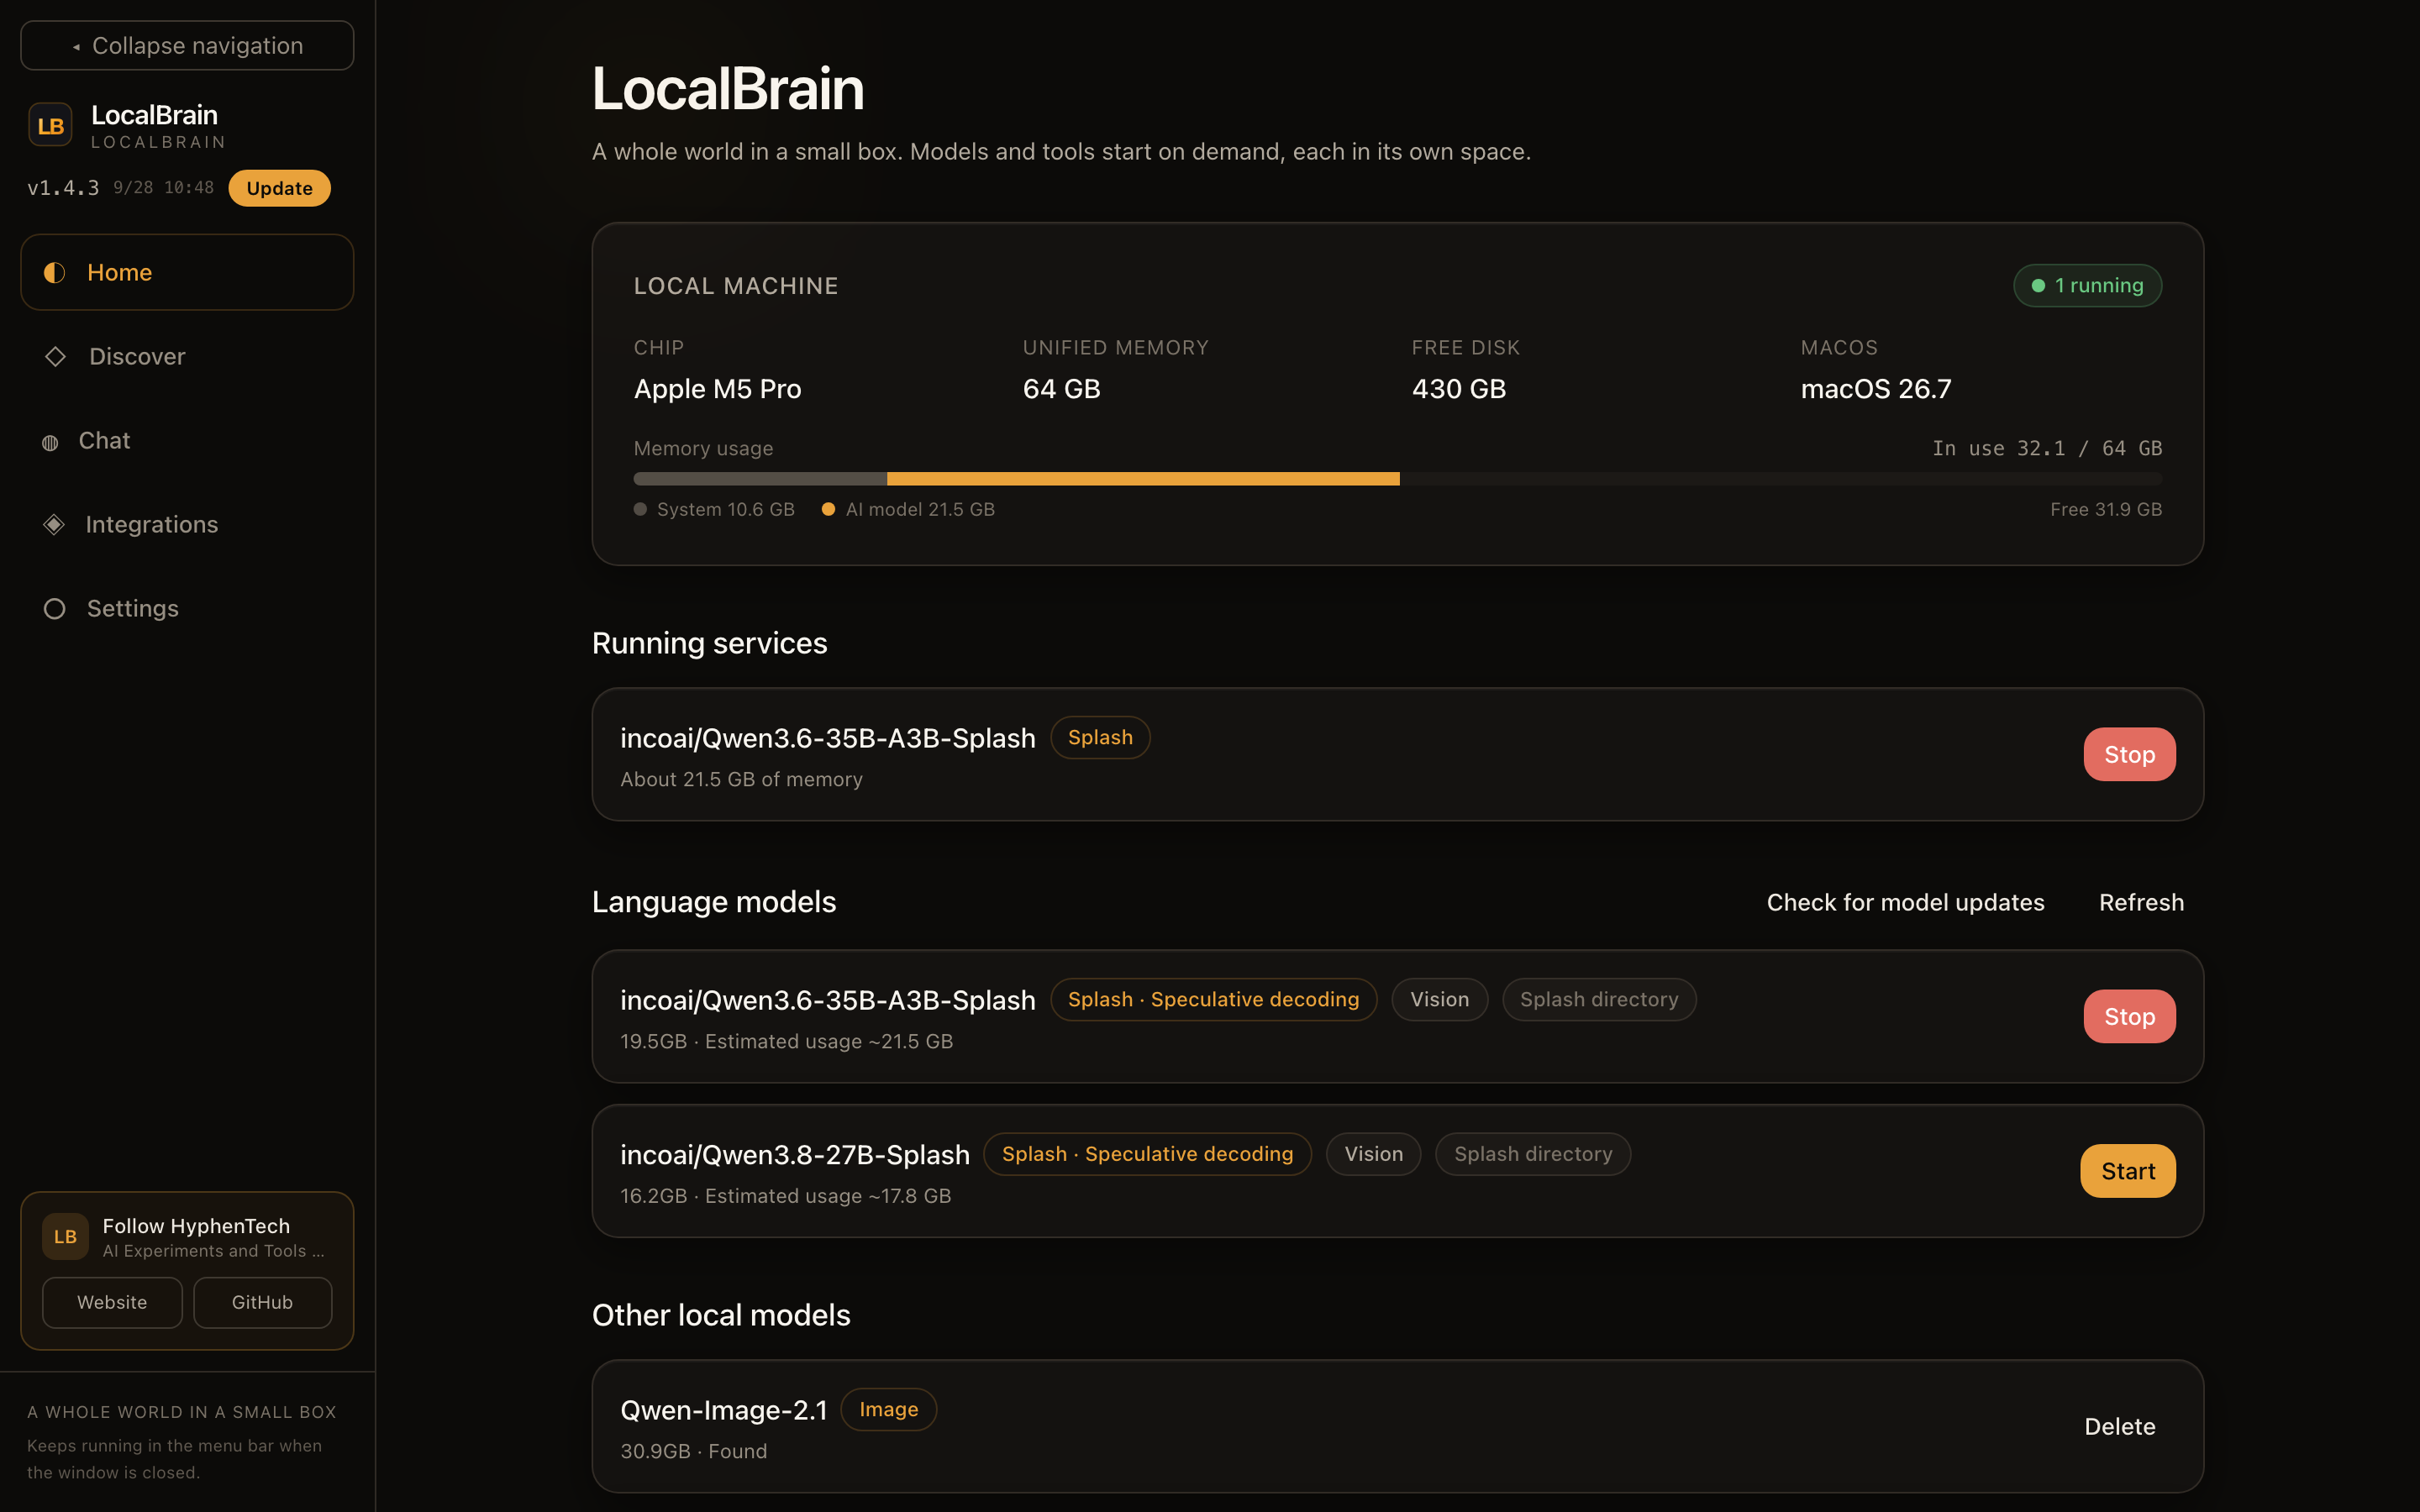
Task: Go to the Discover page
Action: pyautogui.click(x=187, y=356)
